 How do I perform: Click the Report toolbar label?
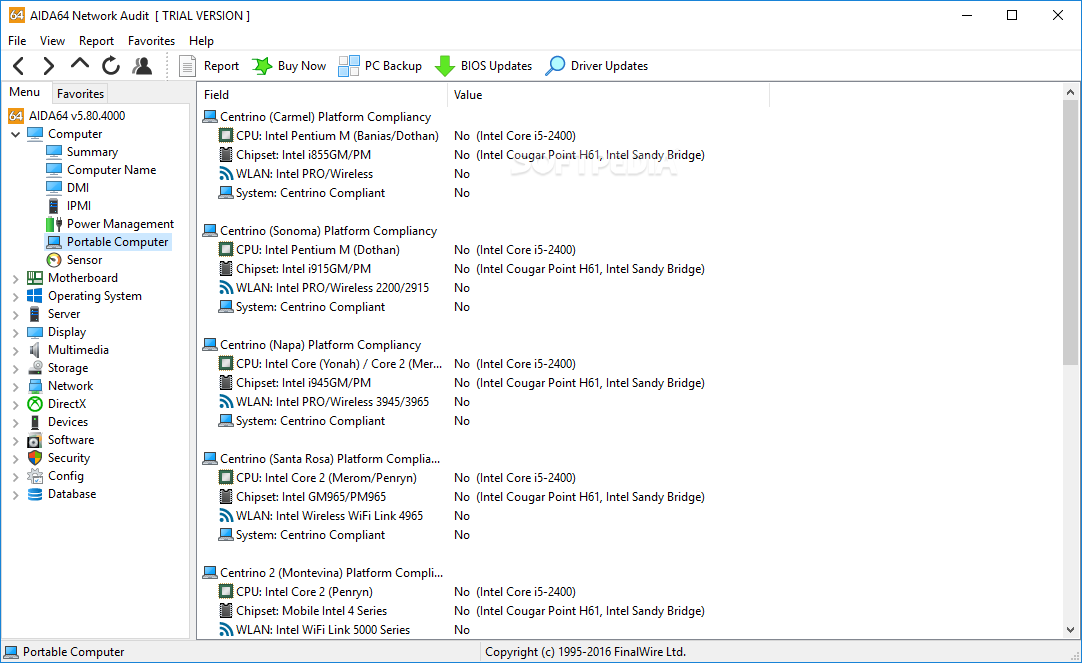222,66
